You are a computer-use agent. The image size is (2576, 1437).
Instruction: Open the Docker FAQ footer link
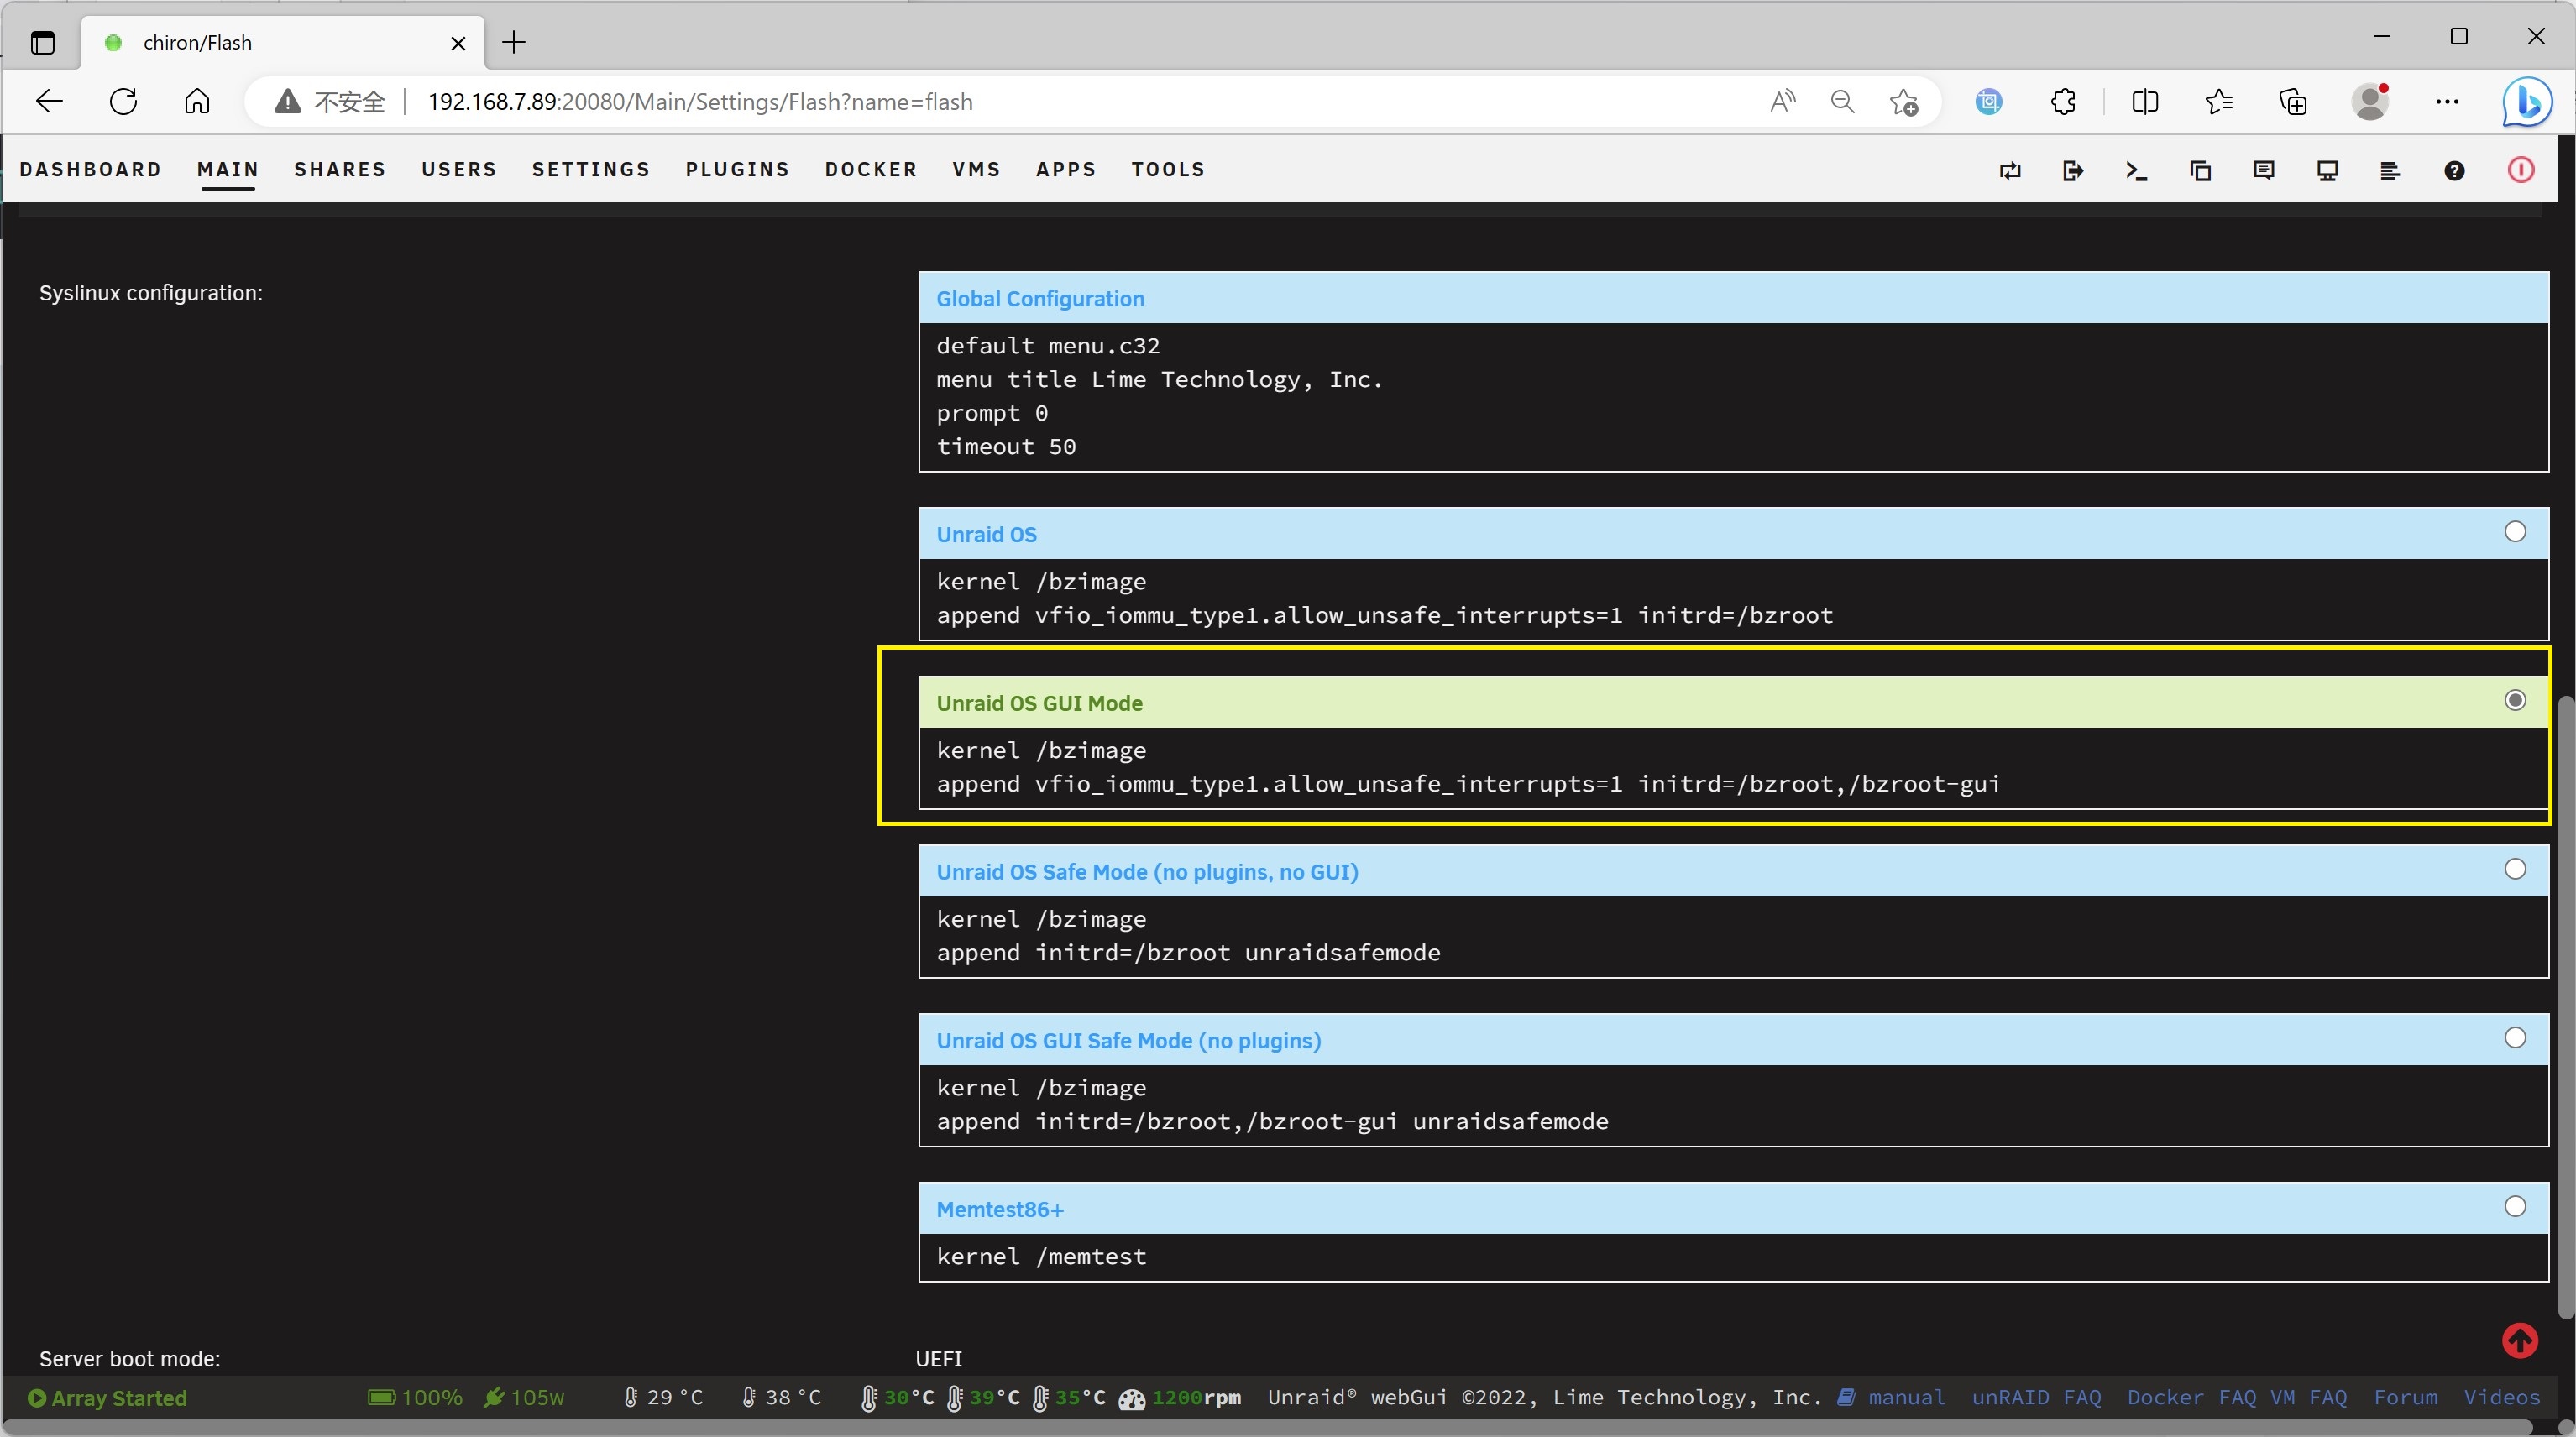(x=2190, y=1398)
